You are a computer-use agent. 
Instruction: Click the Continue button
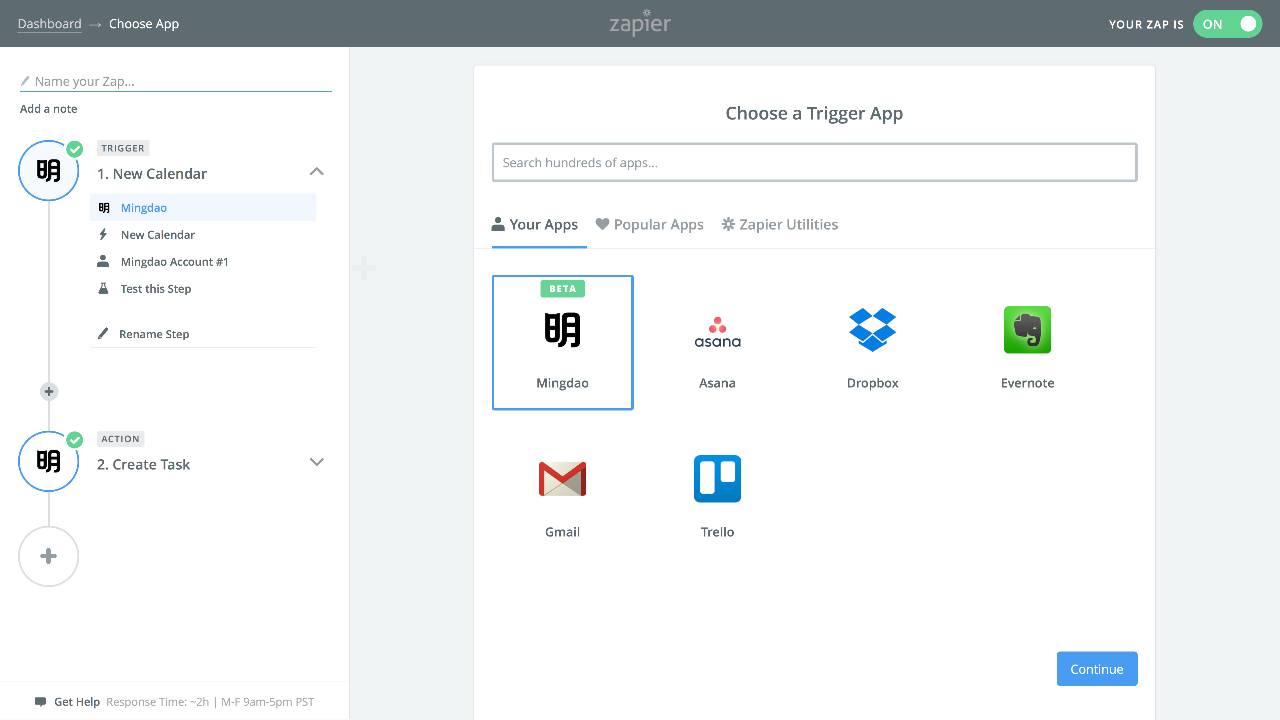(1097, 669)
